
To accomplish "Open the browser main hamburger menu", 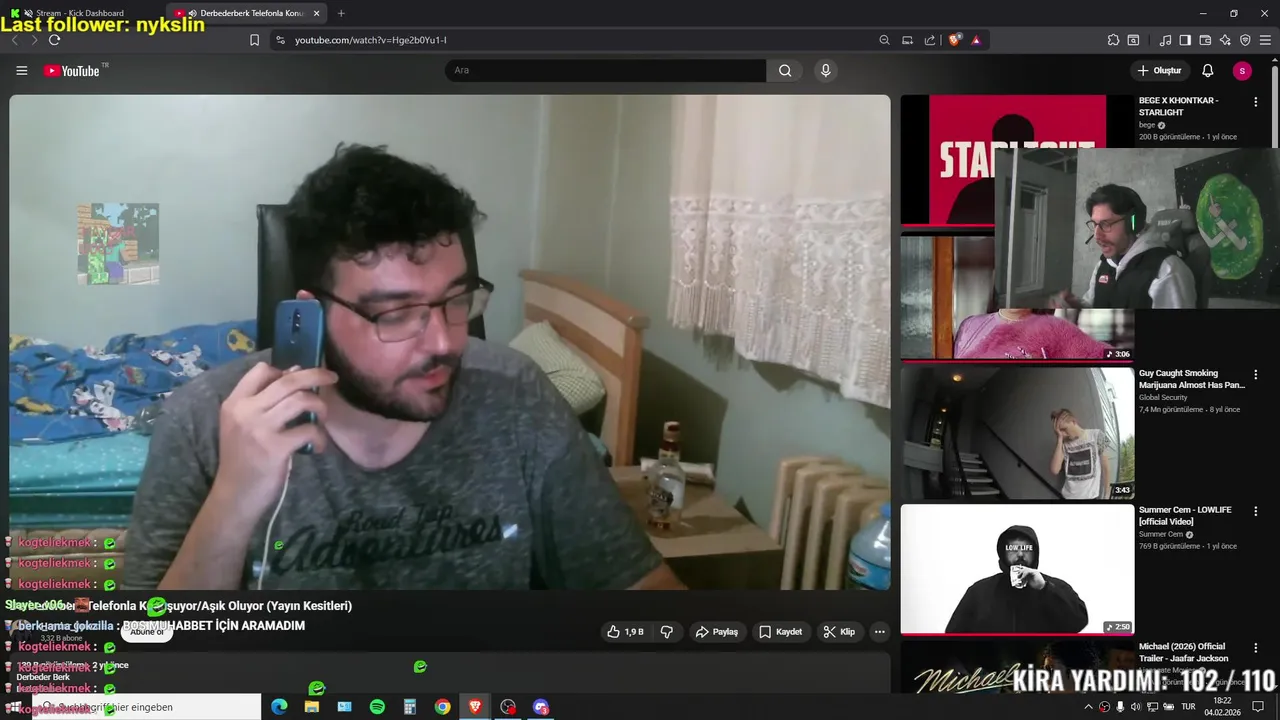I will (x=1265, y=40).
